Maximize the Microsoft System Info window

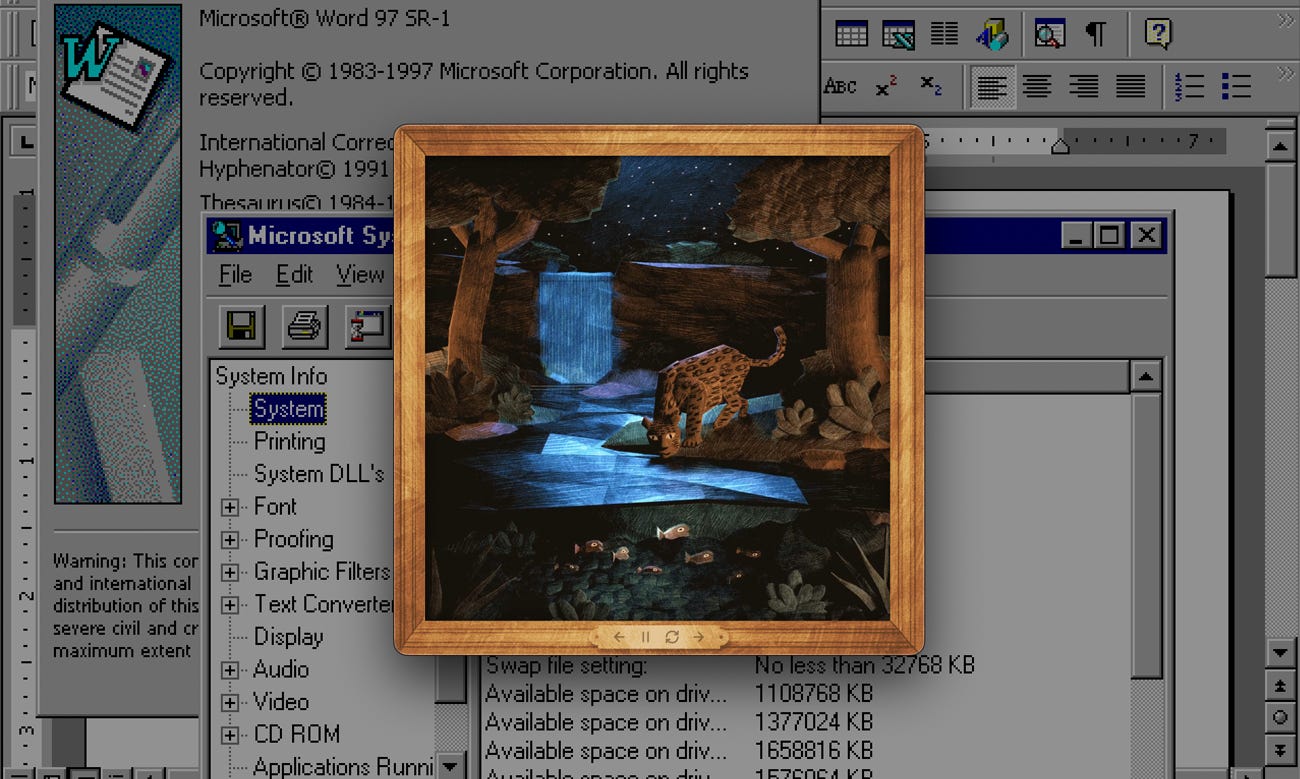pos(1109,236)
